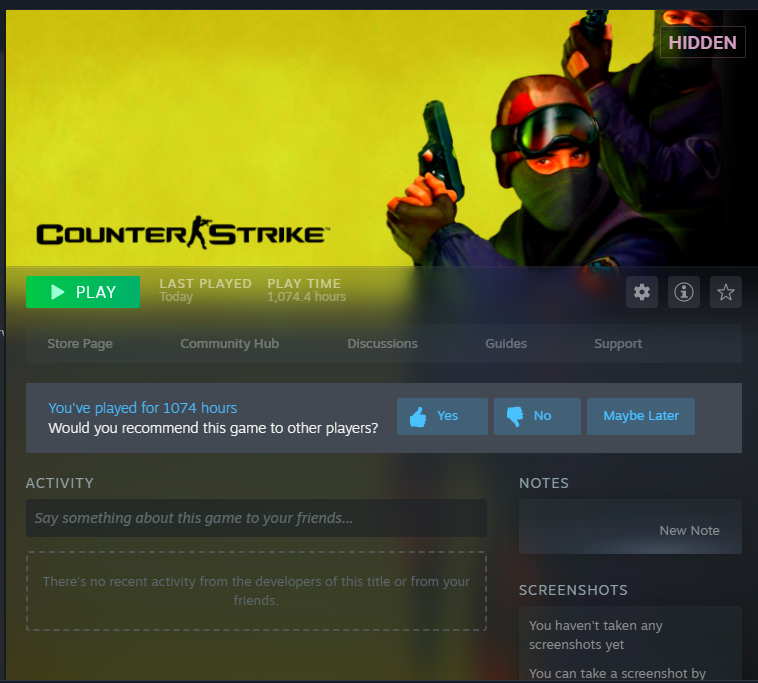Open the Store Page tab

80,344
